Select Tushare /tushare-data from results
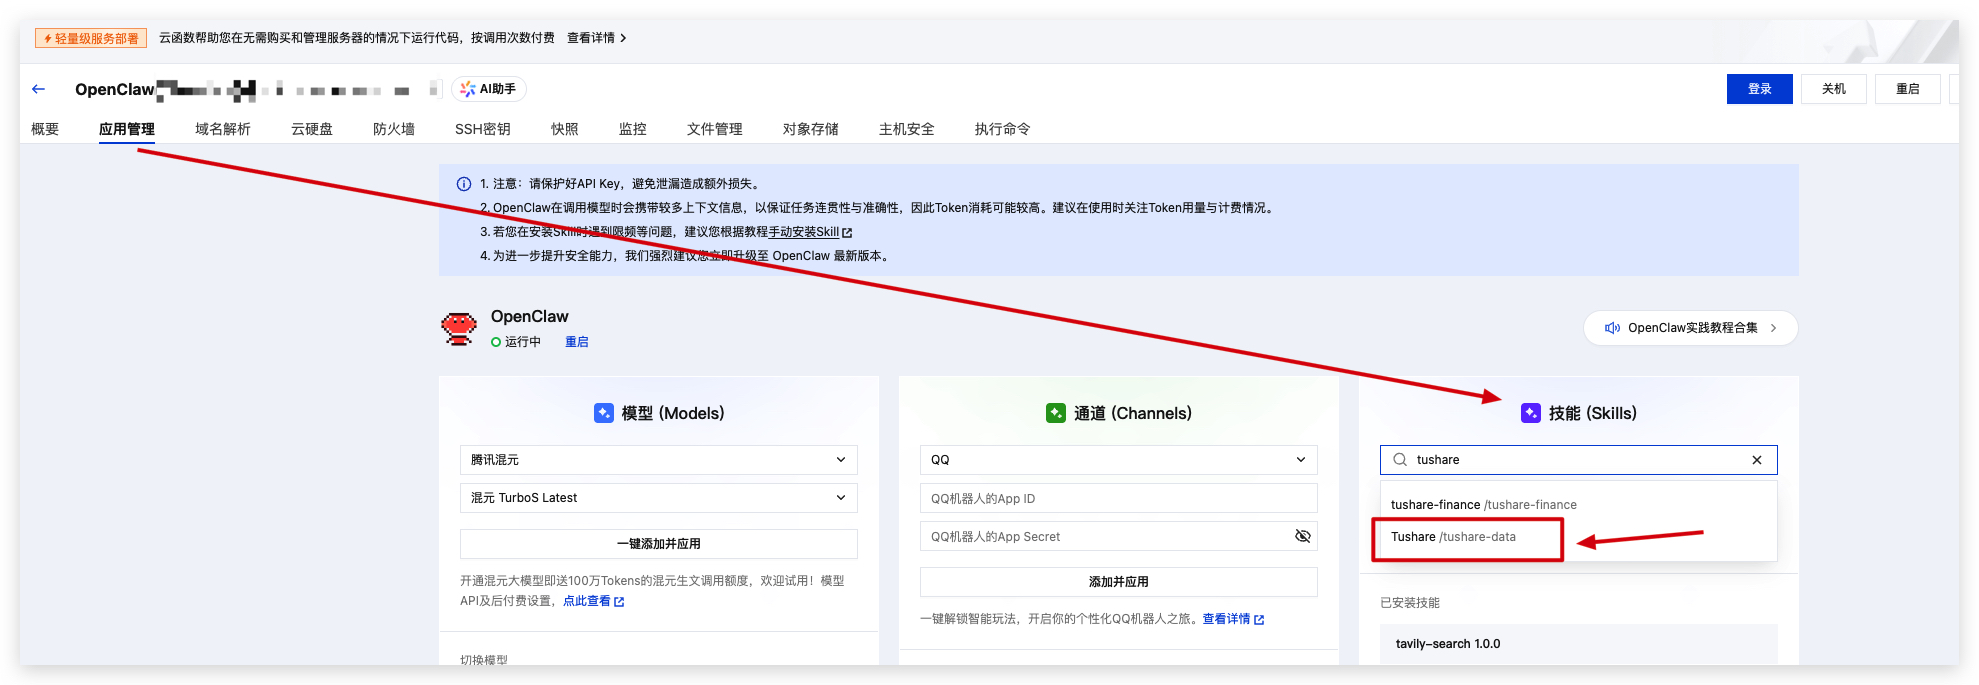 [x=1453, y=537]
